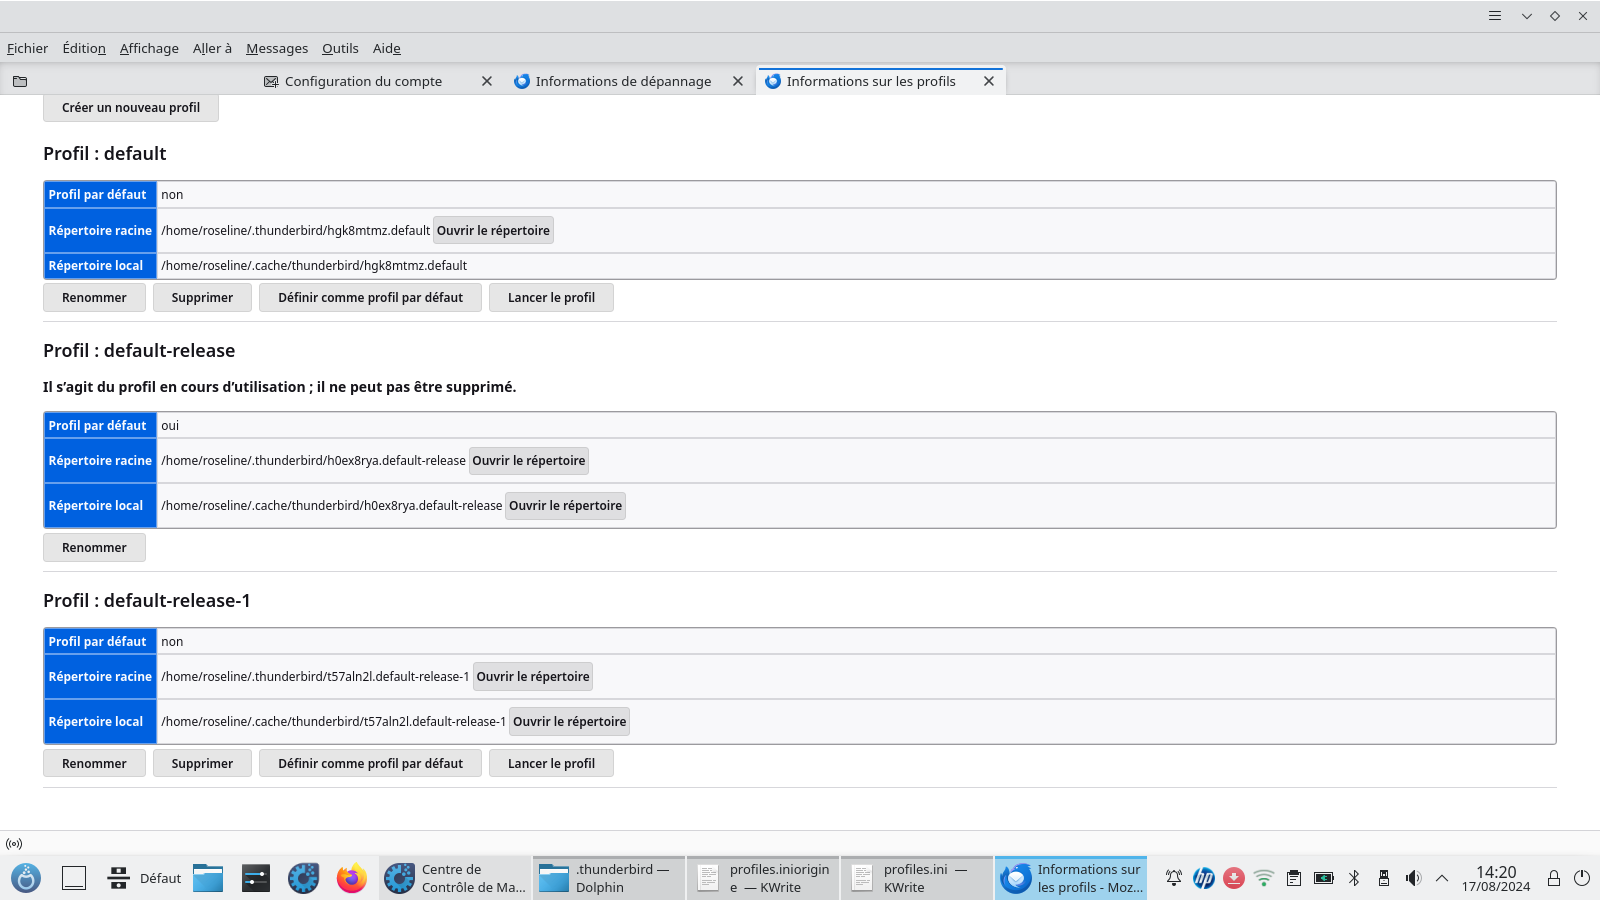The width and height of the screenshot is (1600, 900).
Task: Switch to Informations de dépannage tab
Action: (x=623, y=81)
